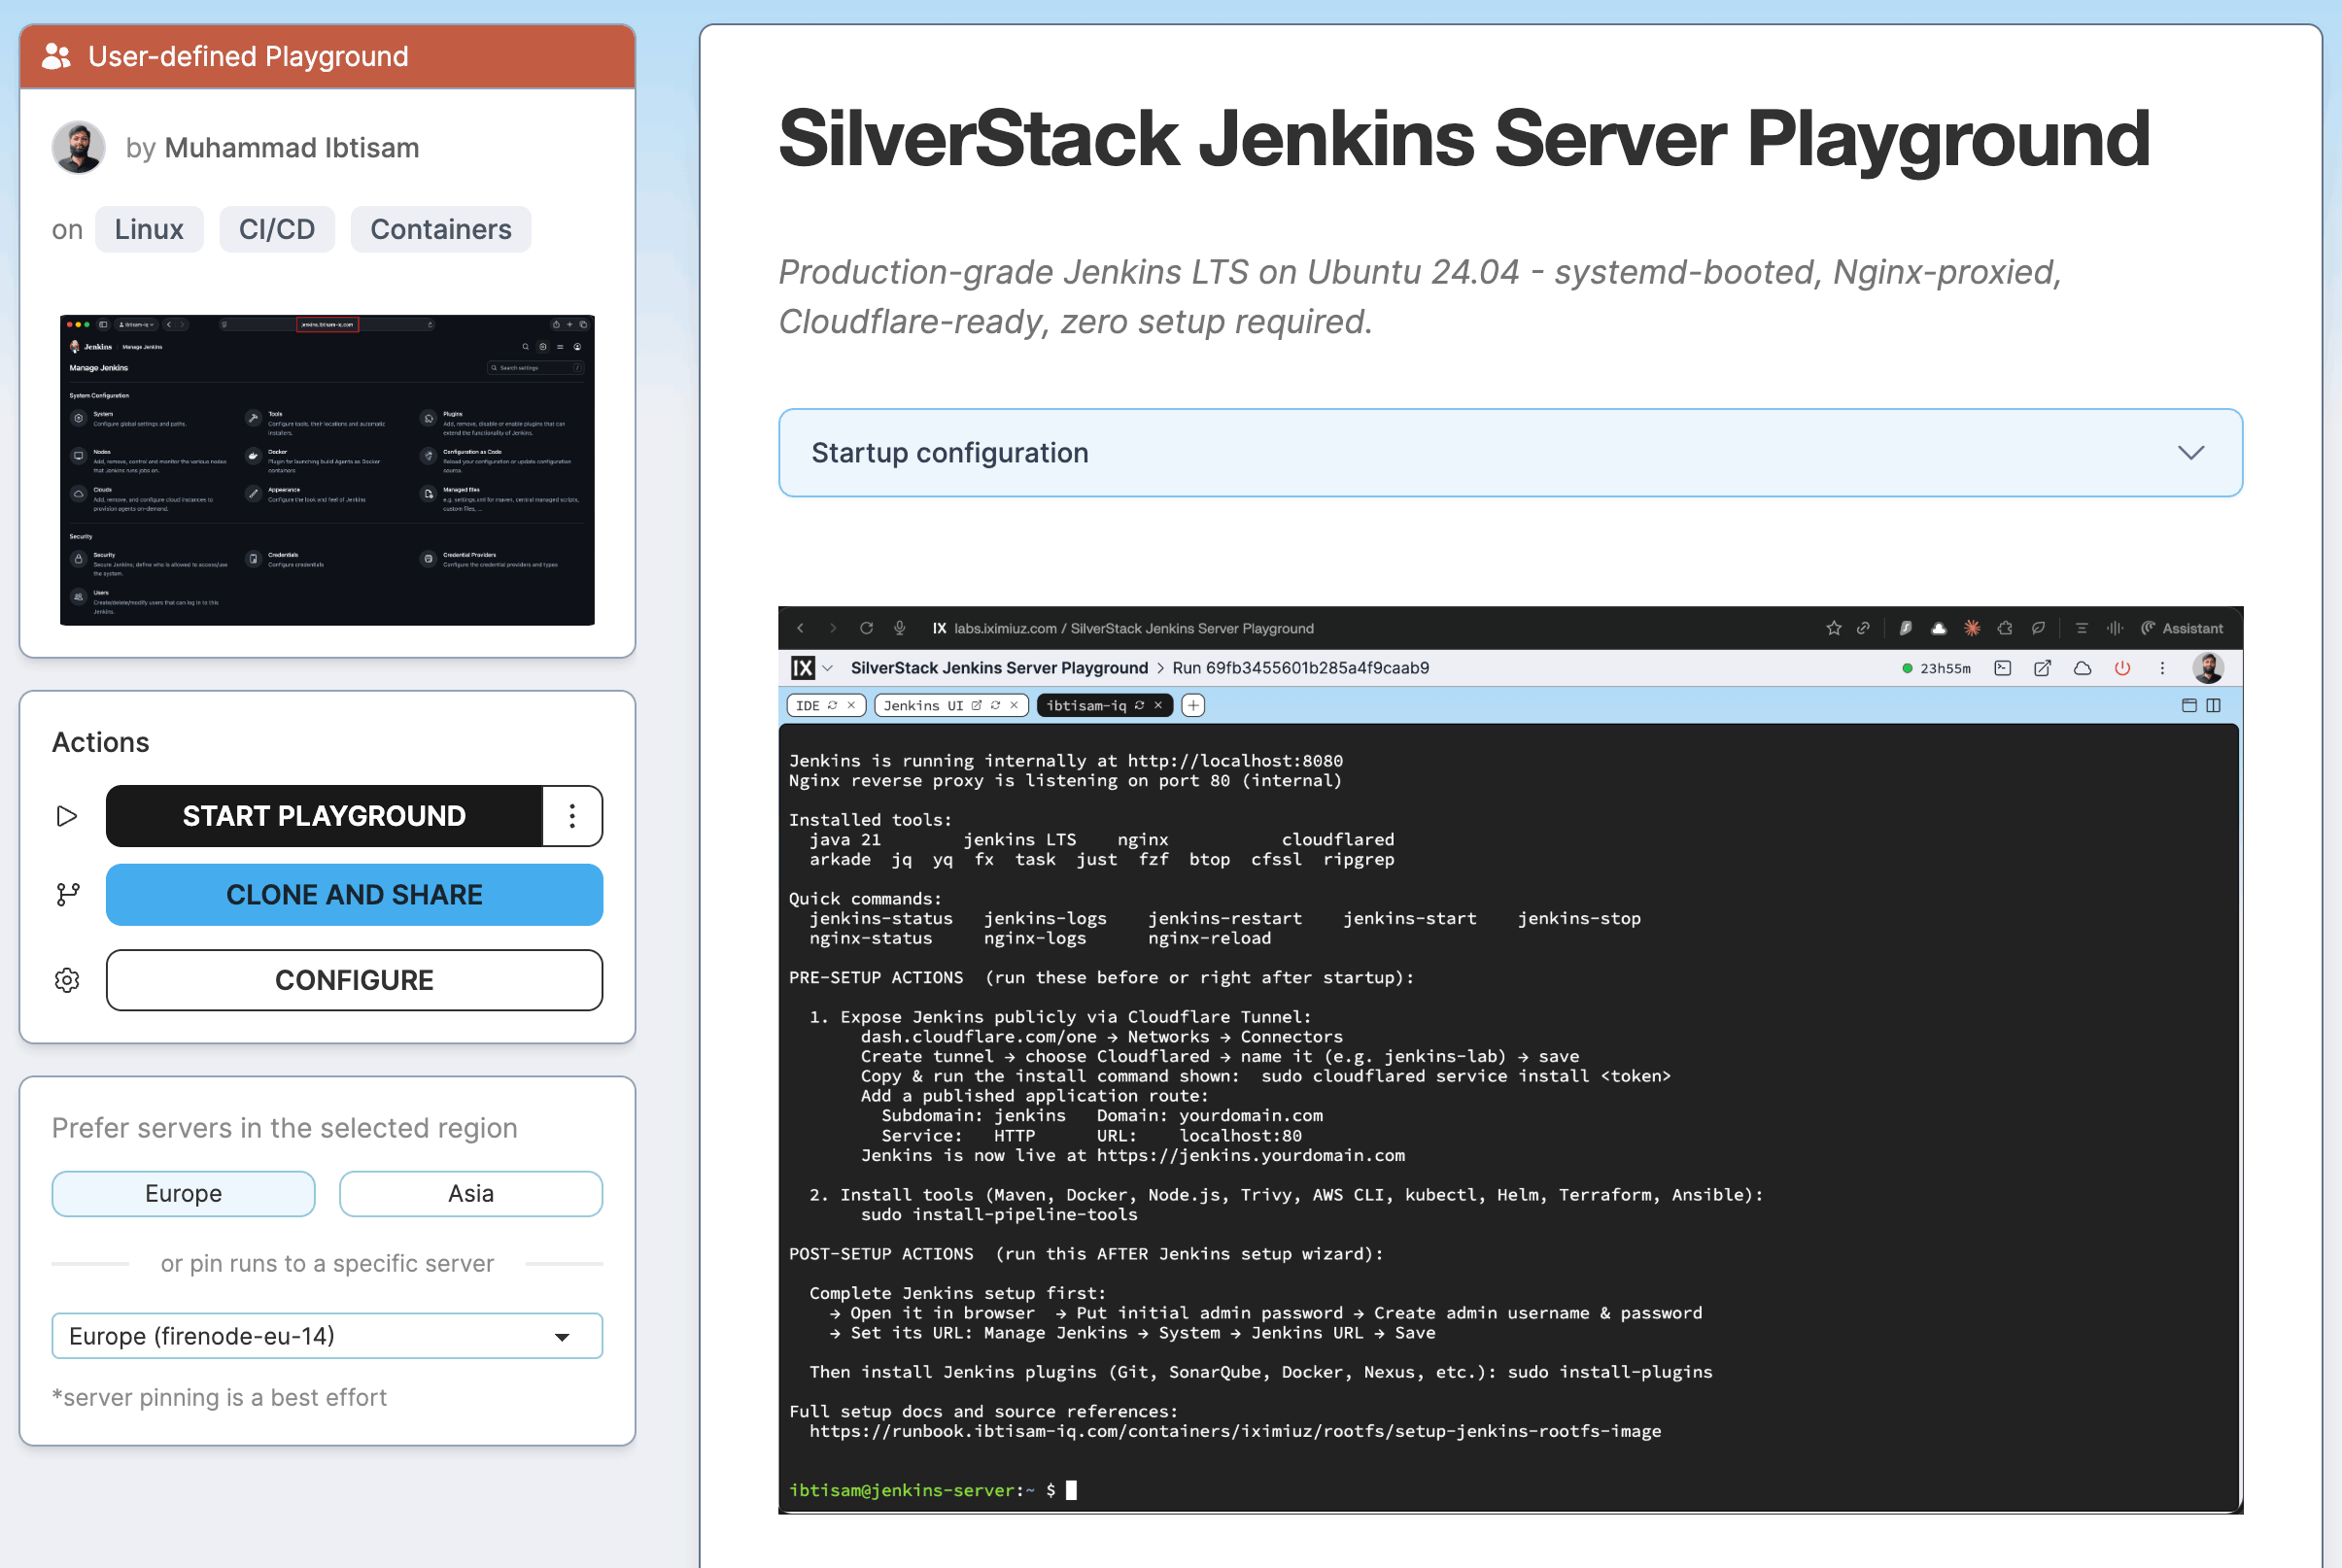Viewport: 2342px width, 1568px height.
Task: Click the 'Quick commands:' line in the terminal
Action: [x=865, y=898]
